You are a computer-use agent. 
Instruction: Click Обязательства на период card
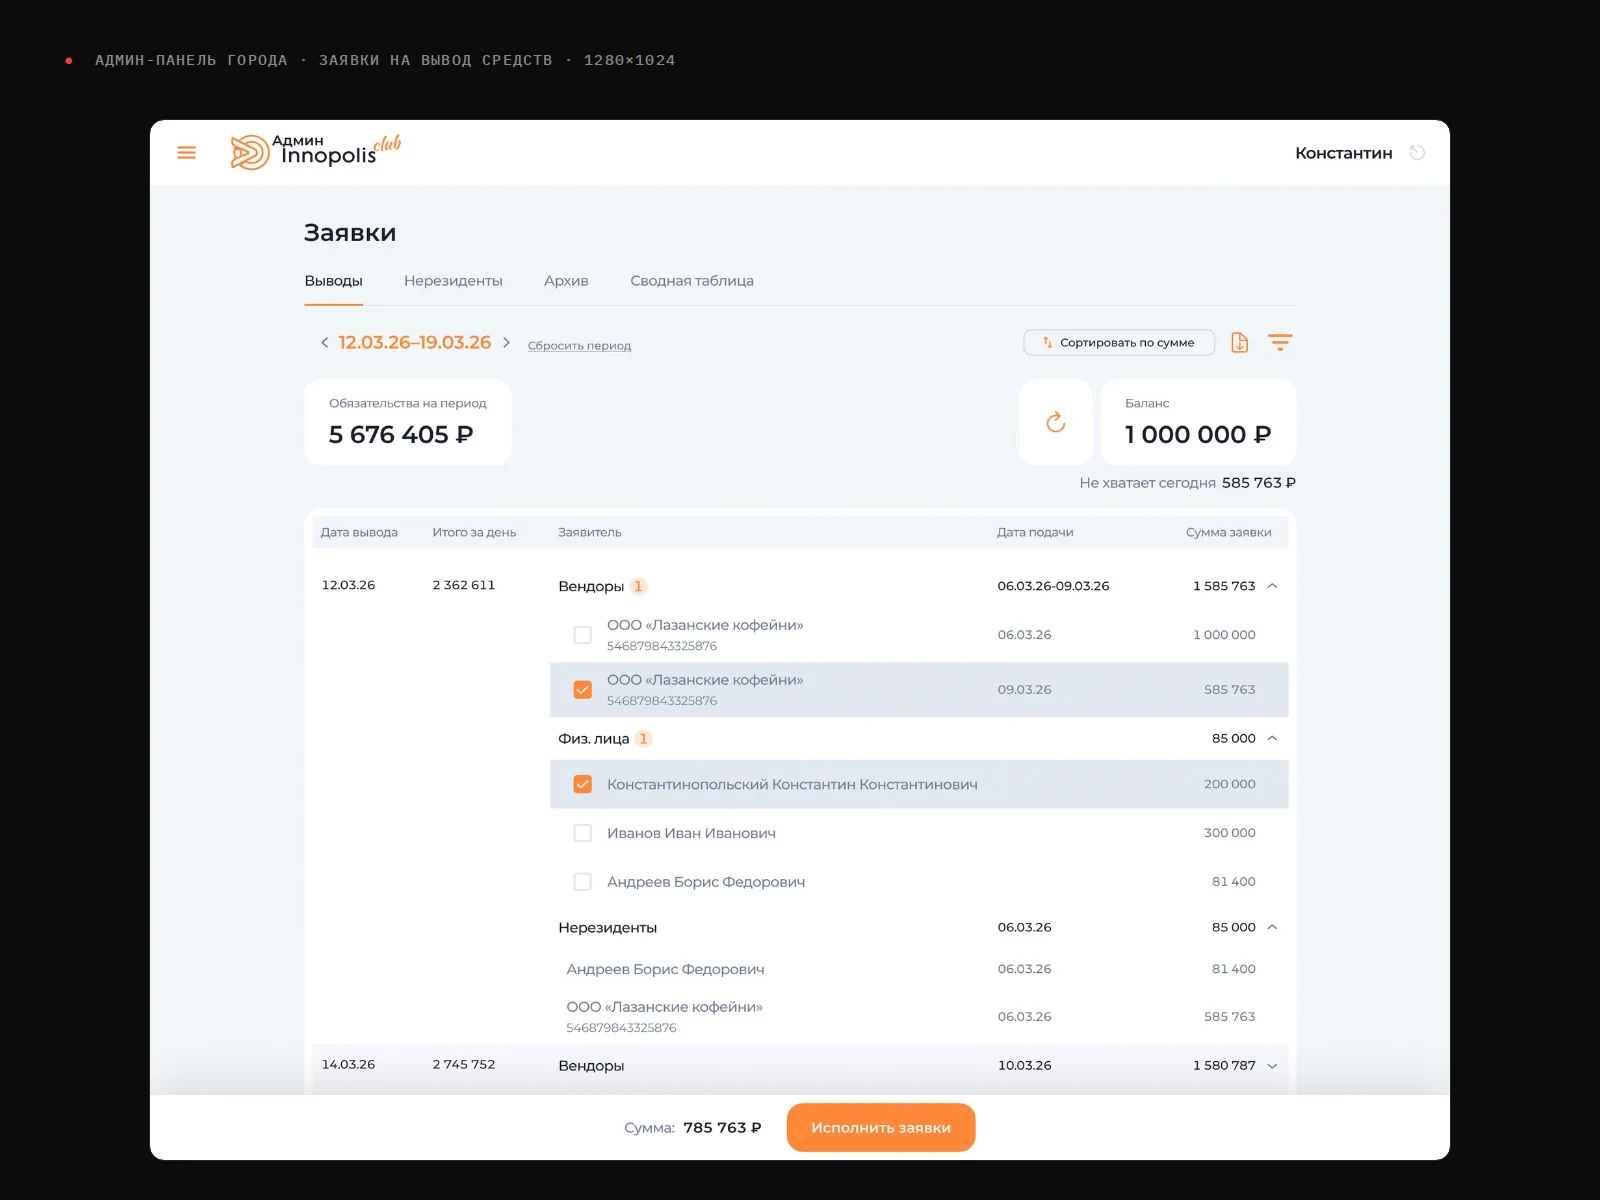pos(408,422)
